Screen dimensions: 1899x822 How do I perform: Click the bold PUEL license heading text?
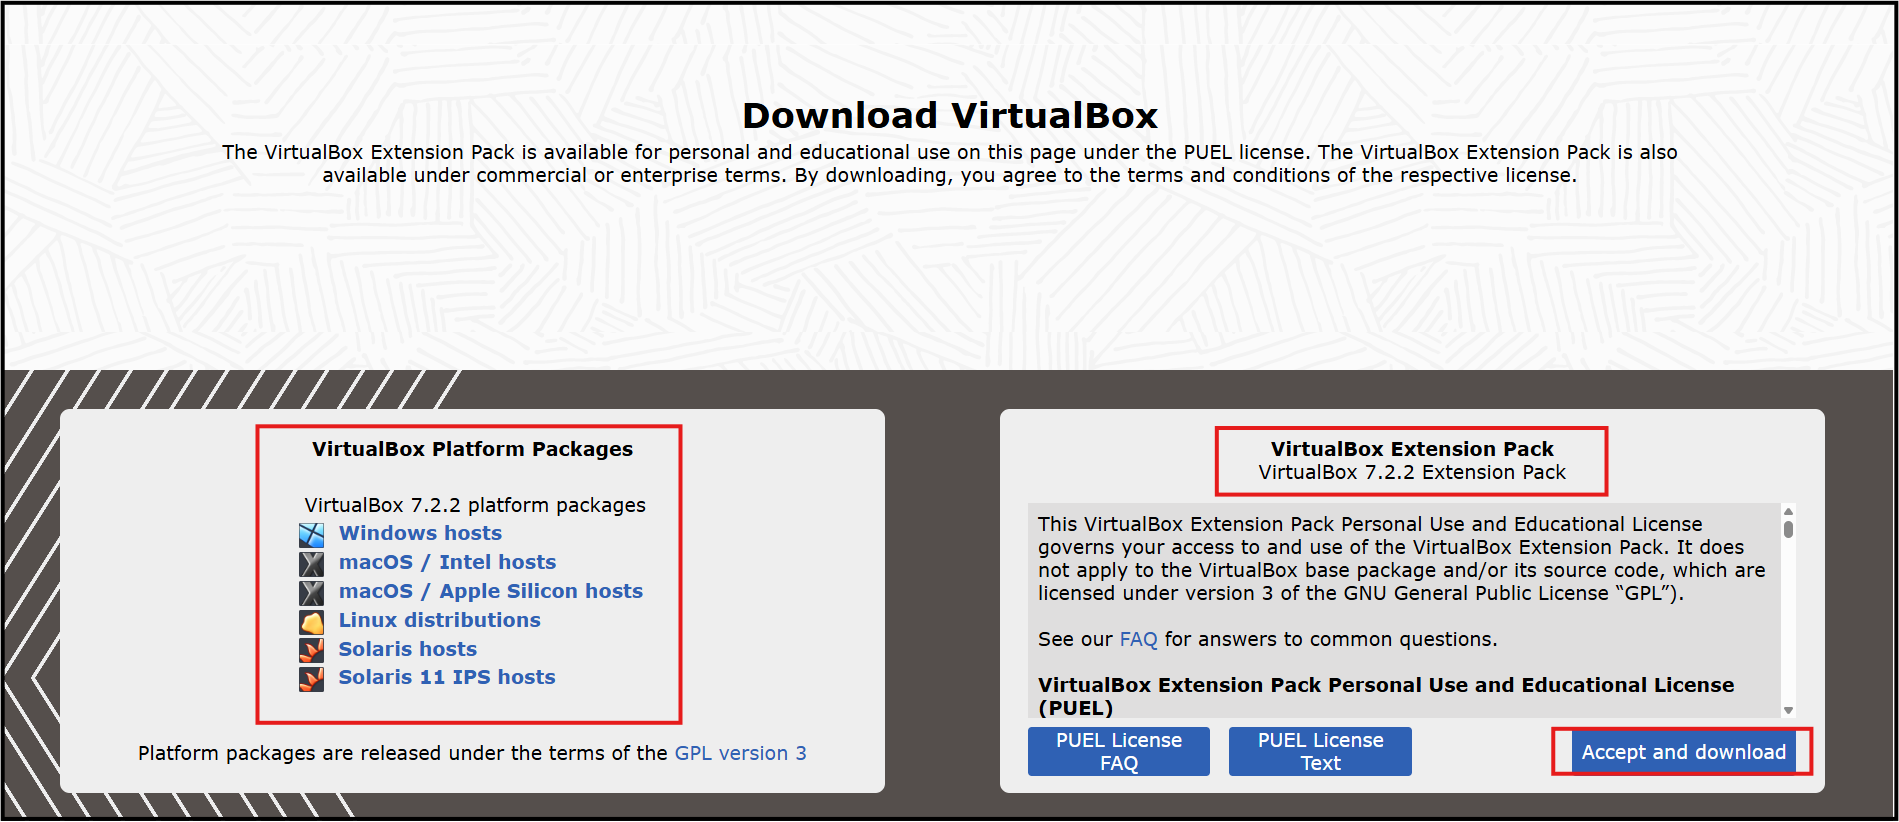(1386, 696)
